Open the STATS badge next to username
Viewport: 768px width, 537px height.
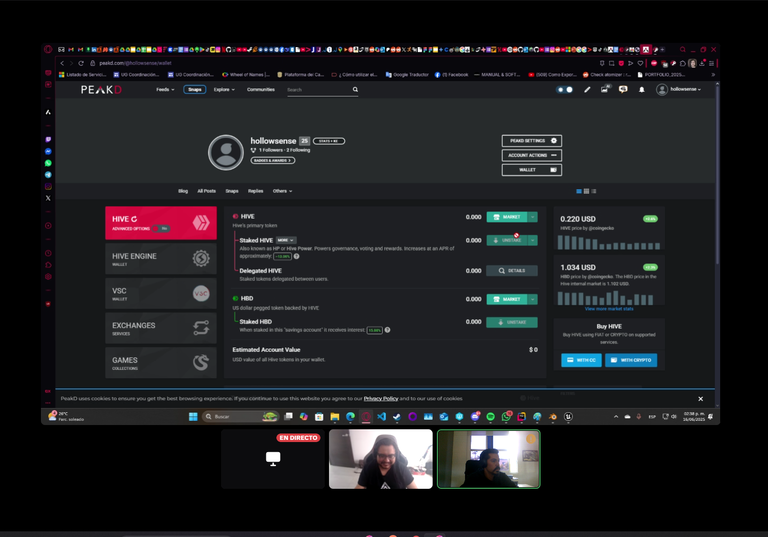[x=329, y=141]
